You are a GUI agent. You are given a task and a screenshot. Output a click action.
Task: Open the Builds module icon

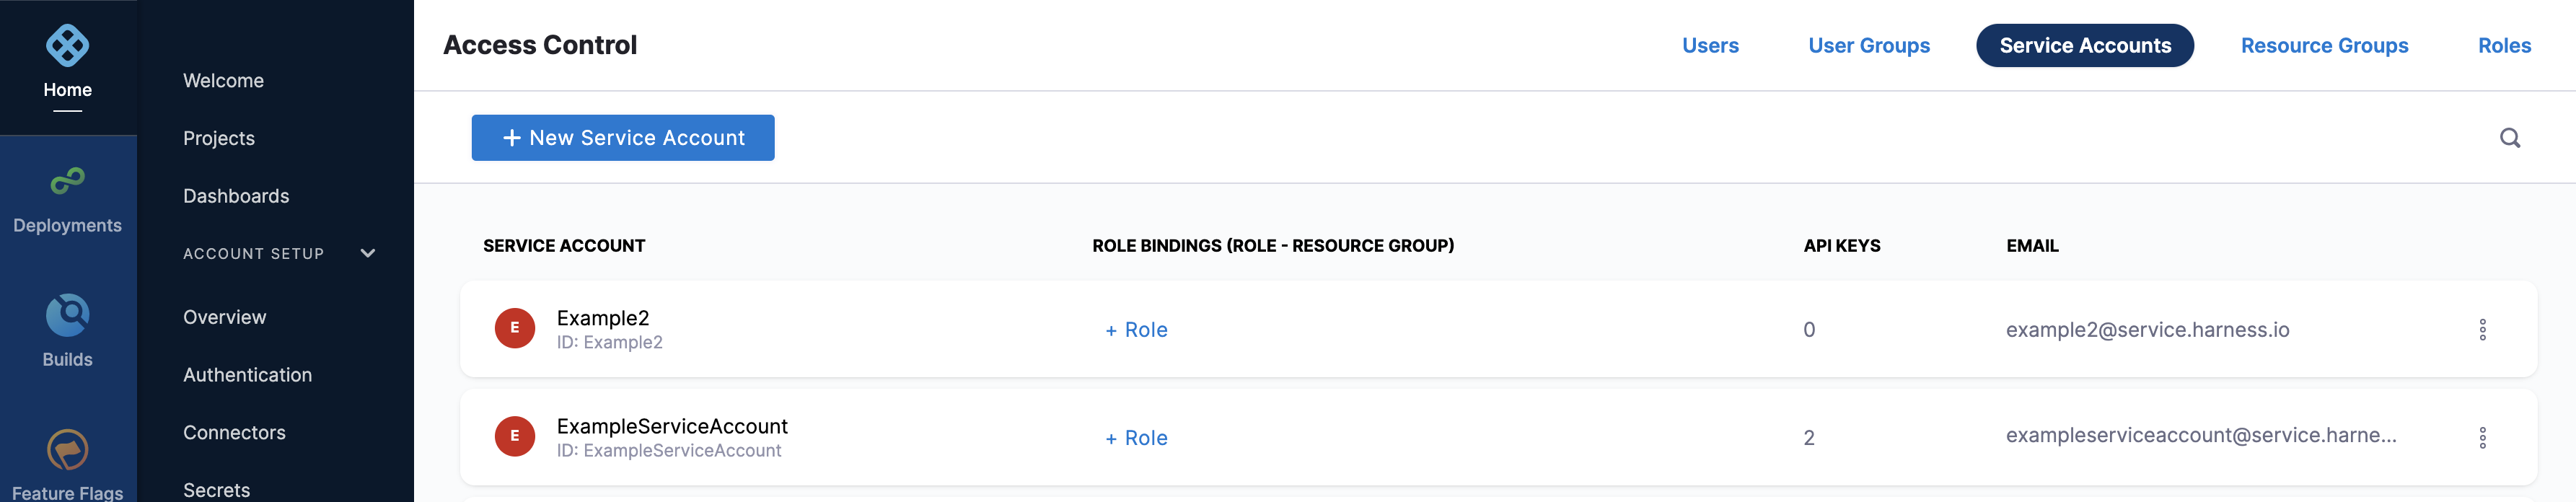tap(67, 315)
